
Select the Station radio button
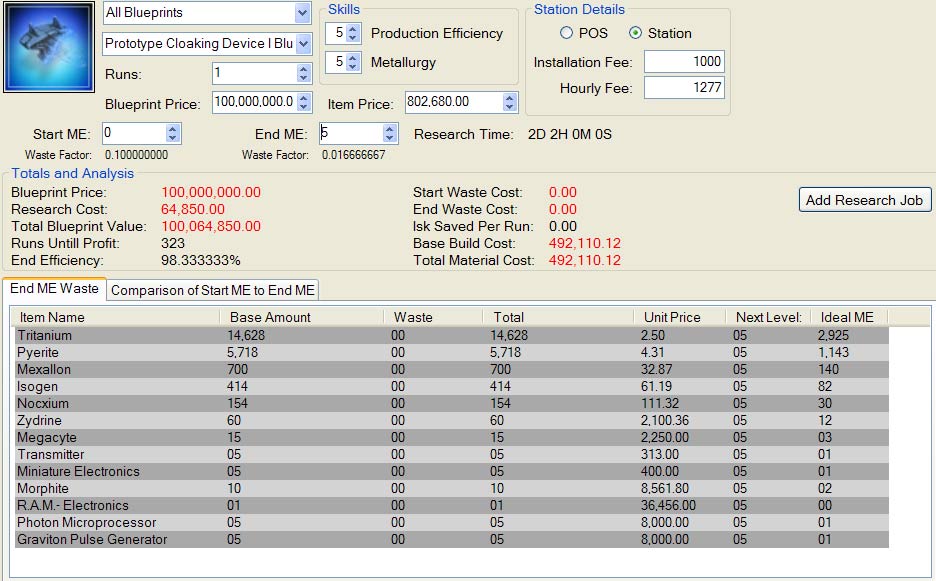(636, 33)
